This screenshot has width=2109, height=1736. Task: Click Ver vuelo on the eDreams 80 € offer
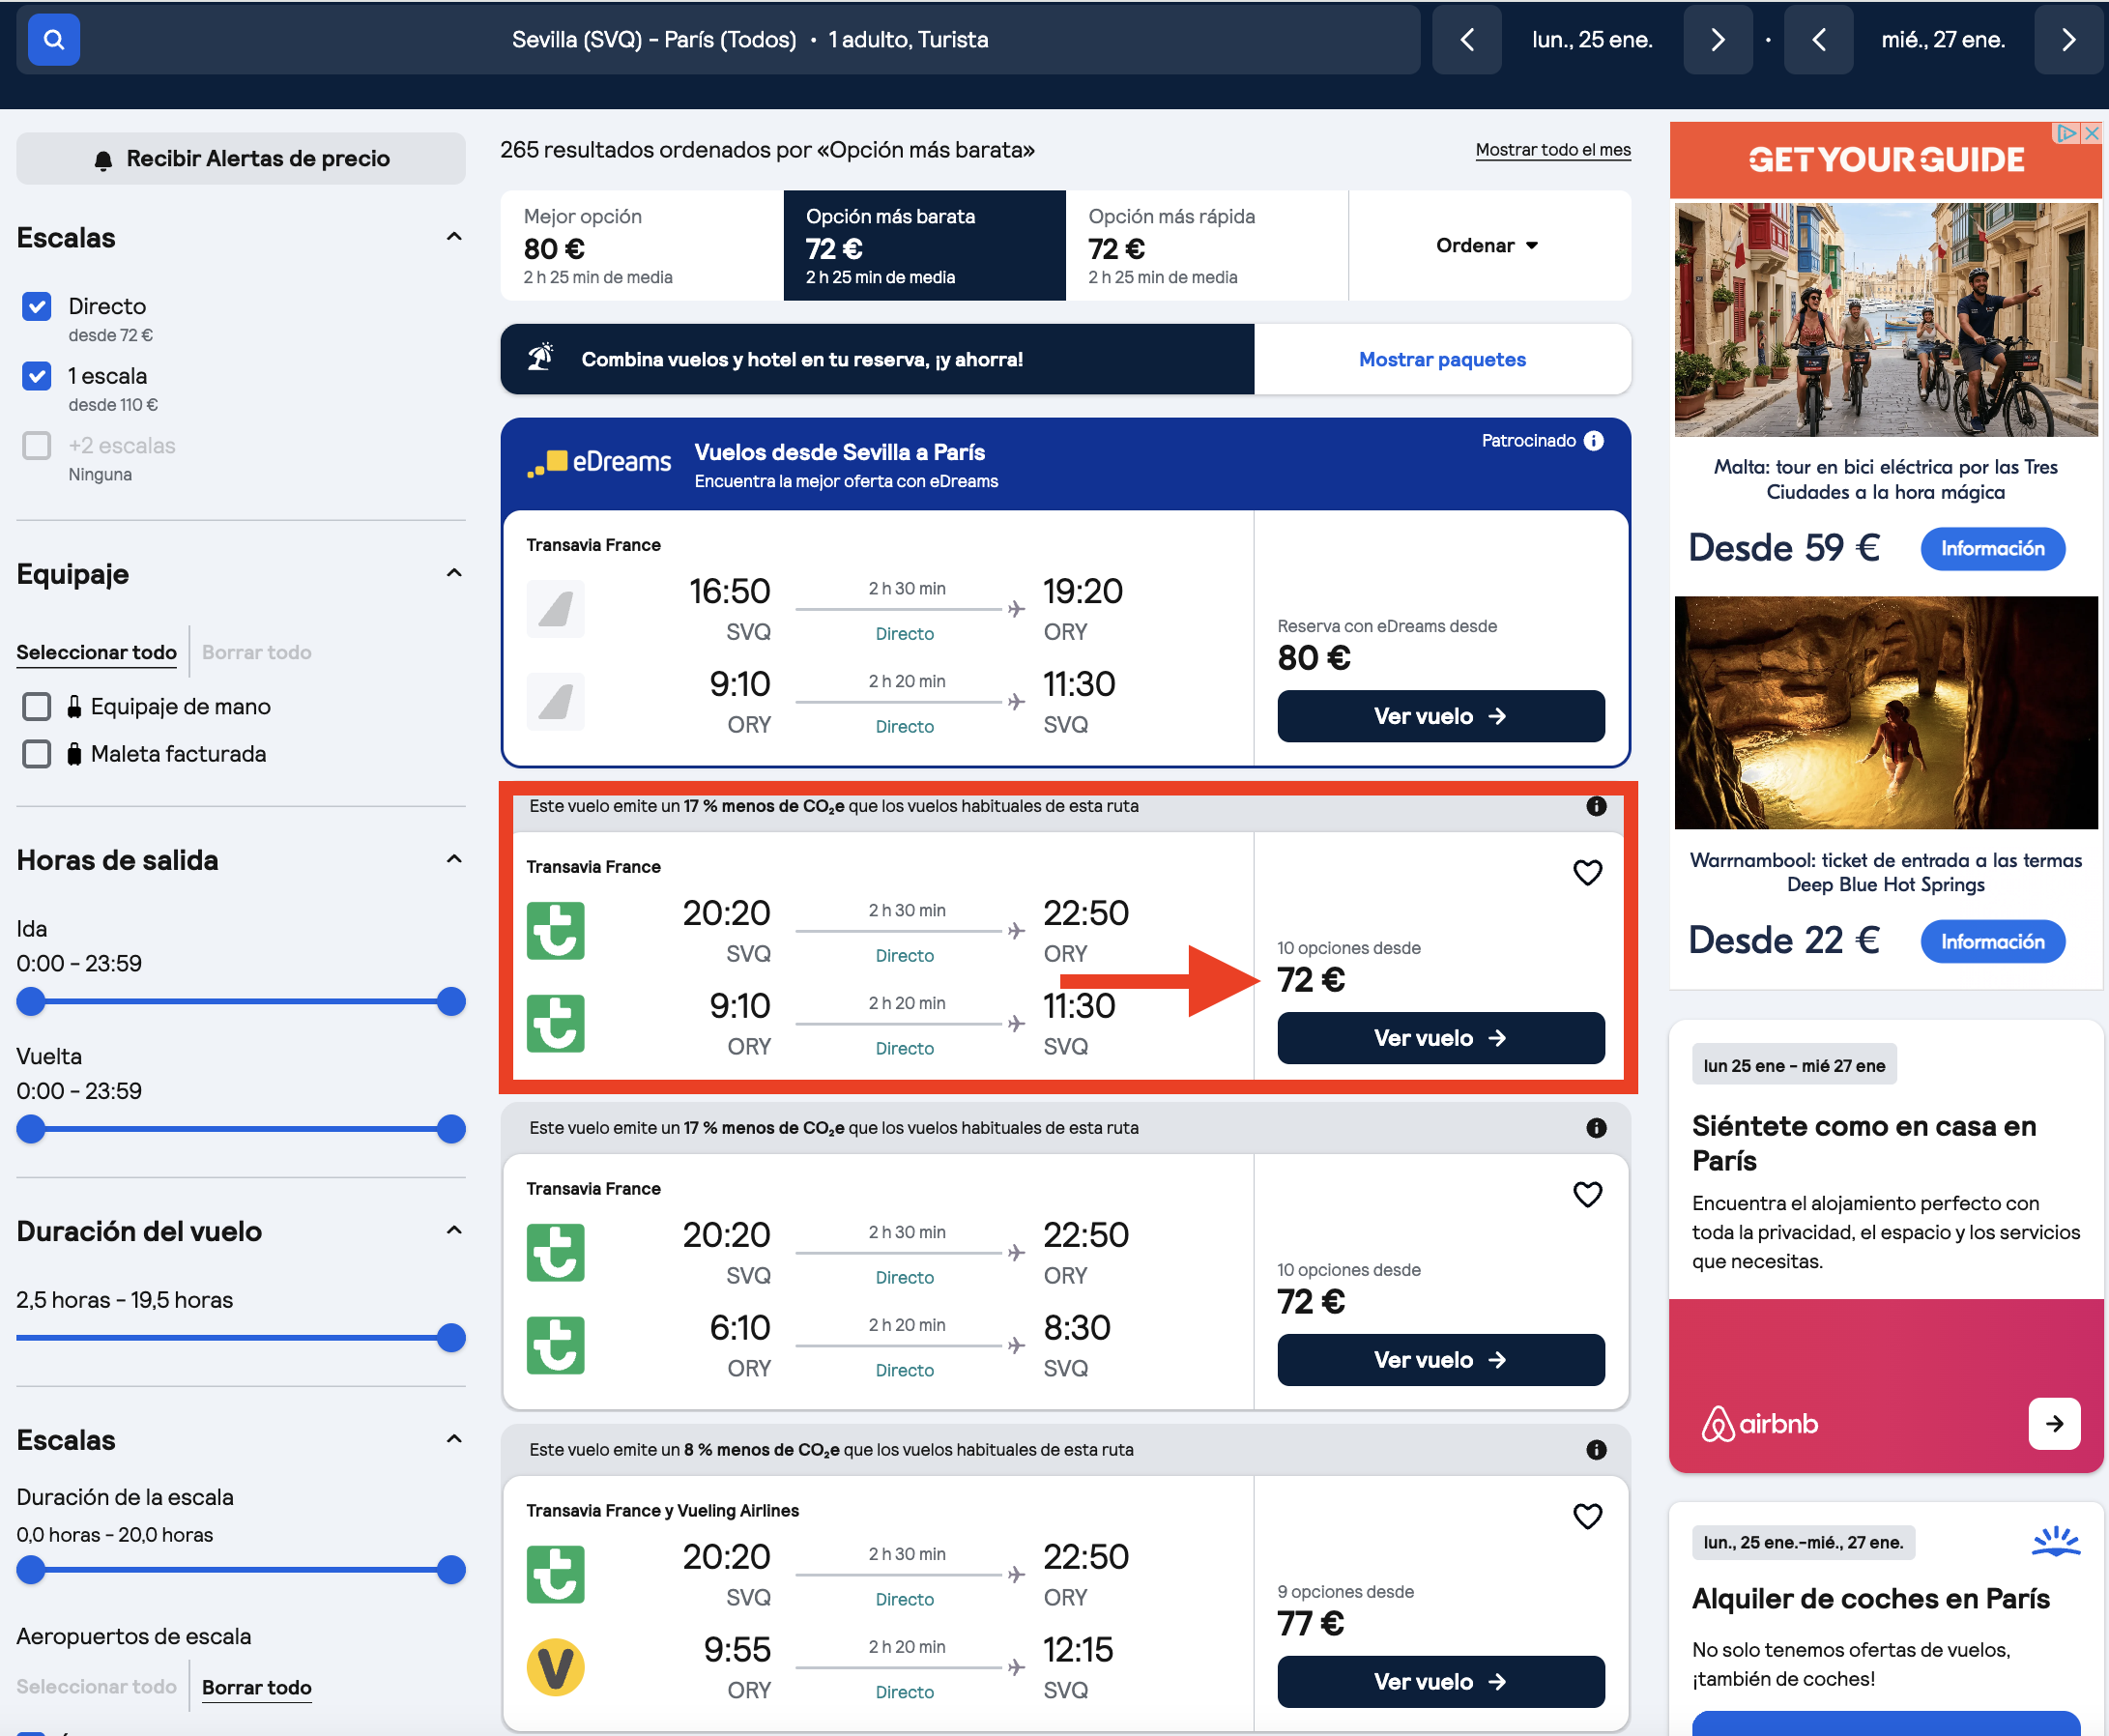pos(1441,717)
